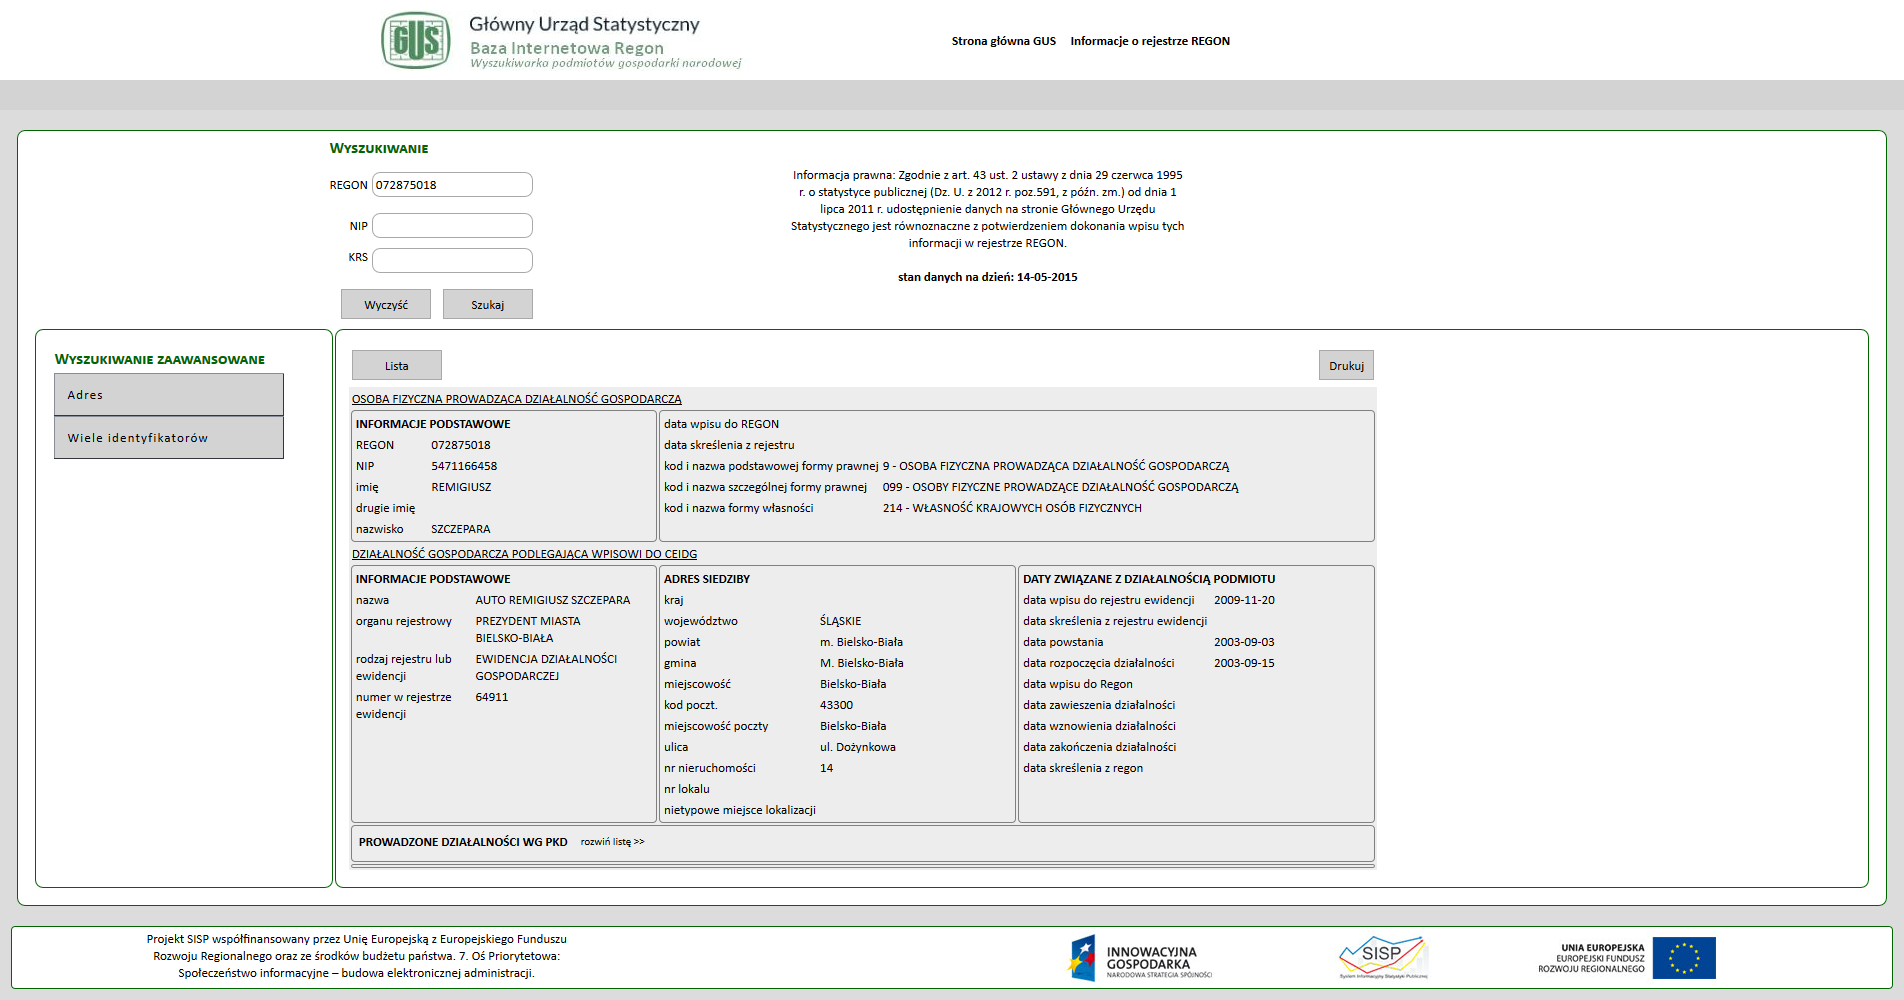This screenshot has width=1904, height=1000.
Task: Open Informacje o rejestrze REGON link
Action: tap(1150, 41)
